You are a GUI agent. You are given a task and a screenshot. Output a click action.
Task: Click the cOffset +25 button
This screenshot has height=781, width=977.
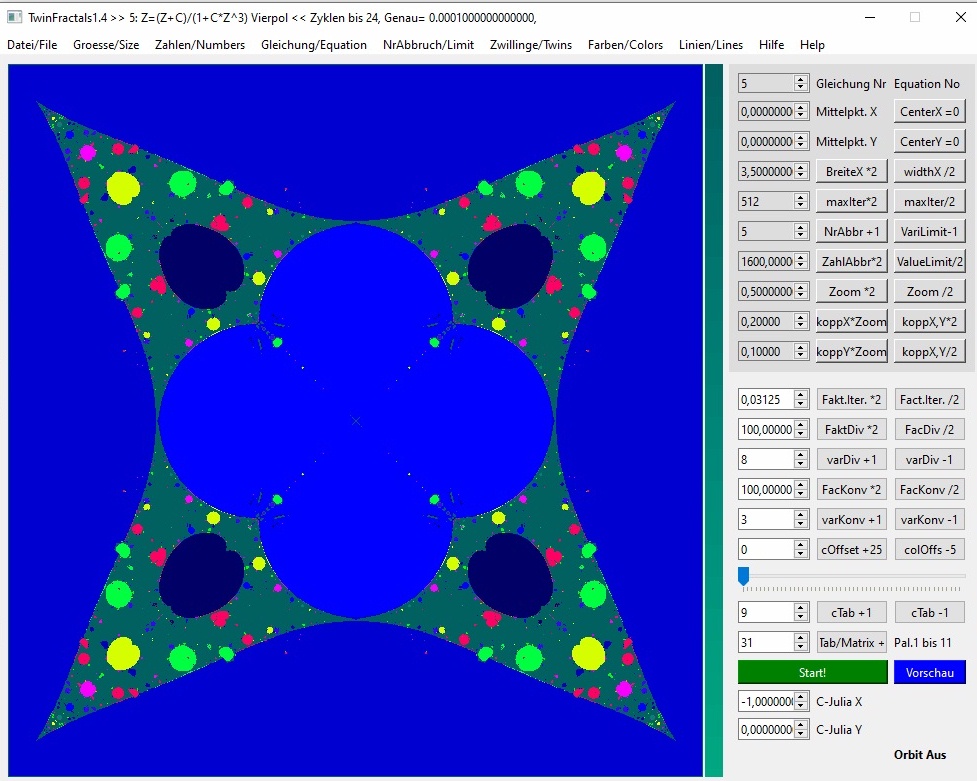[x=851, y=549]
